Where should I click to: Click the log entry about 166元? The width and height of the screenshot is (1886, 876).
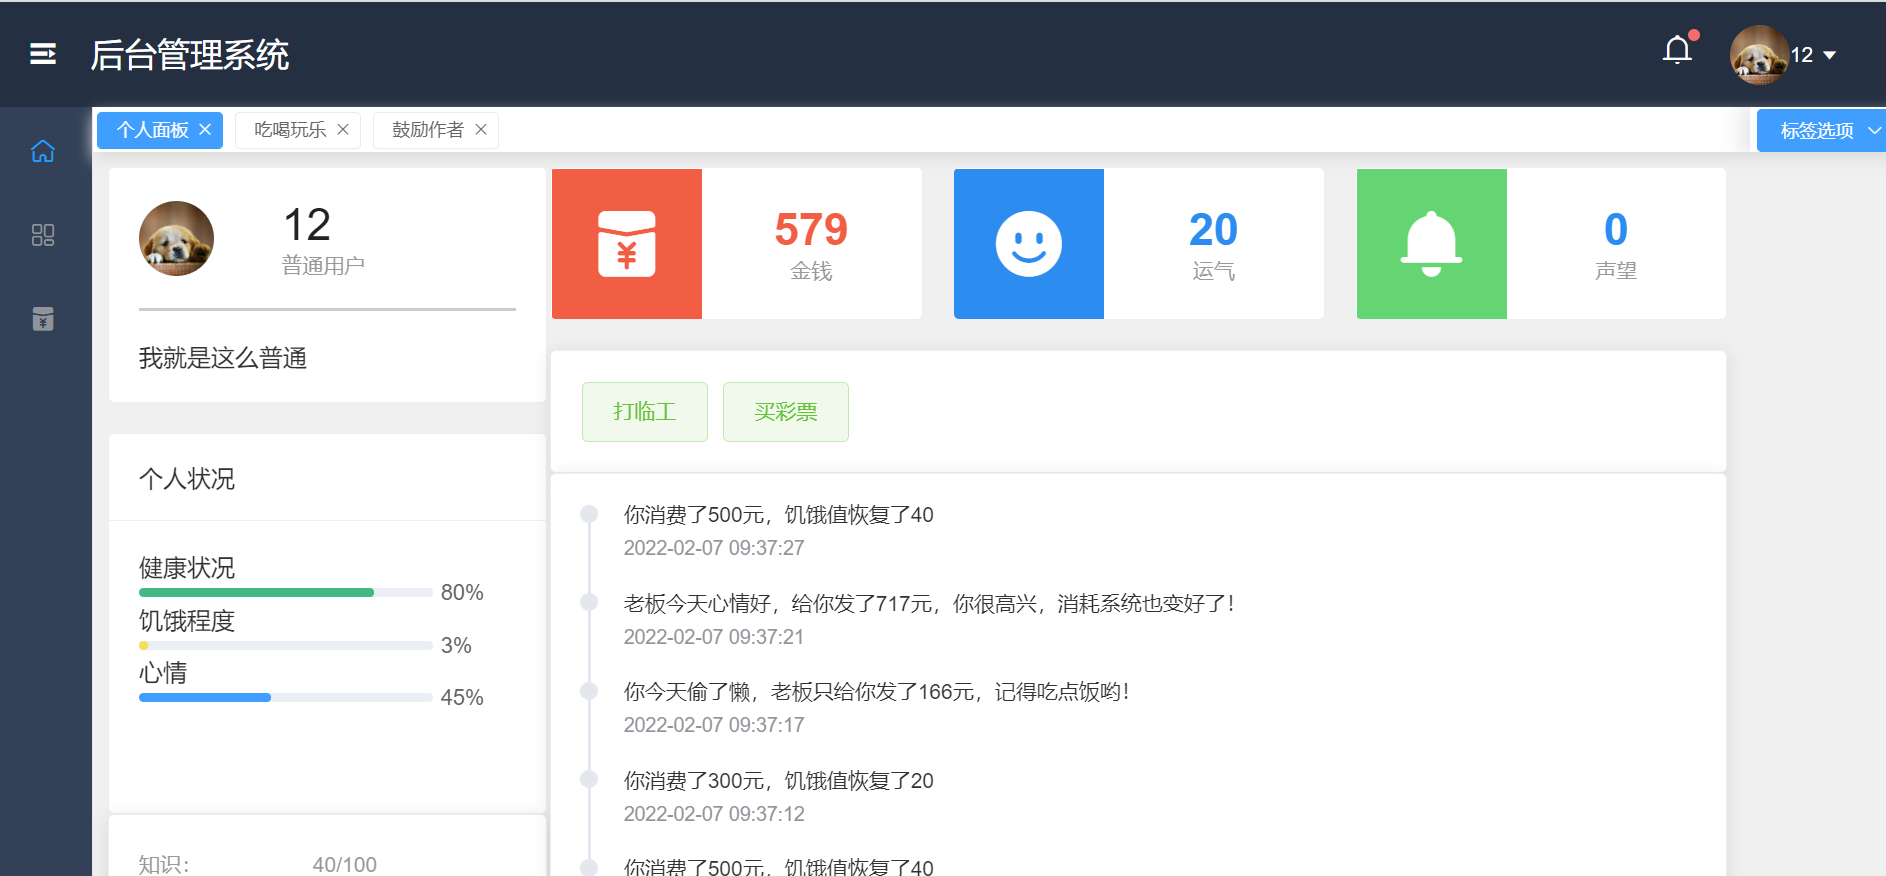877,692
